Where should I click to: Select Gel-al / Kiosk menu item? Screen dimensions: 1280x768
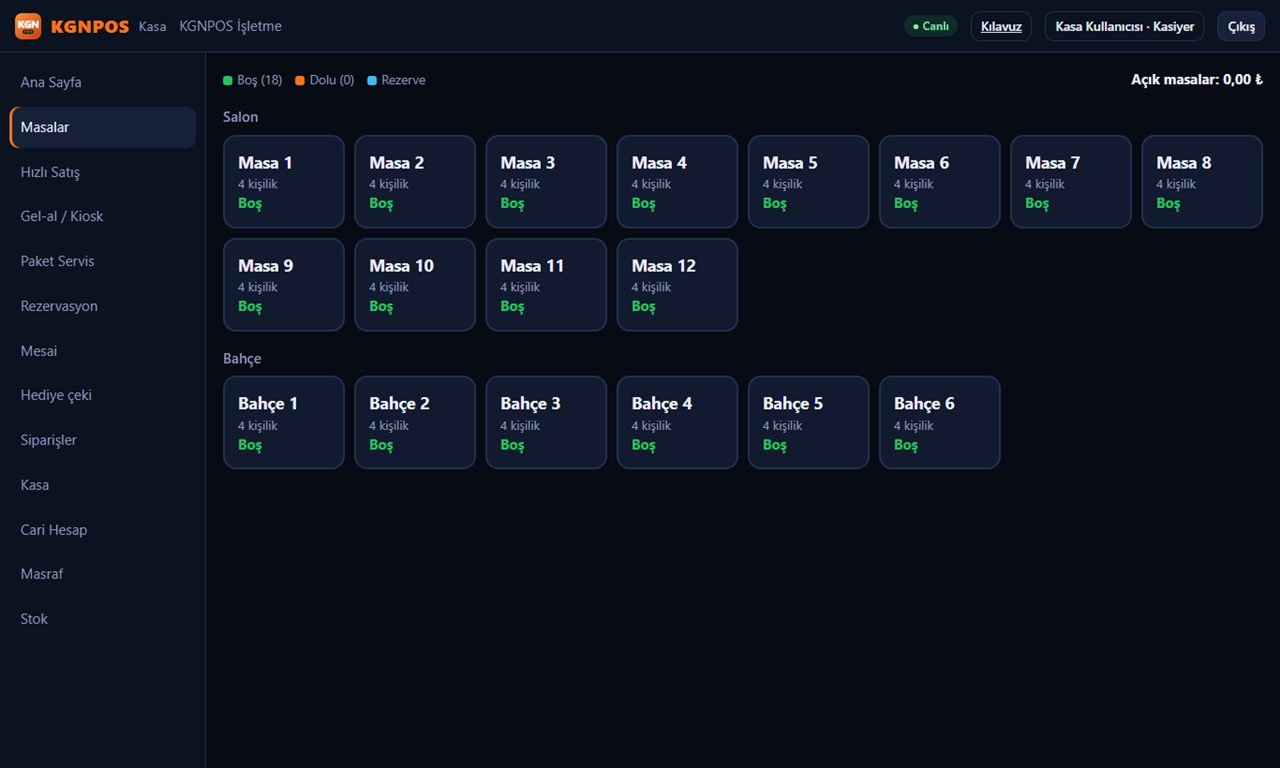[x=103, y=216]
